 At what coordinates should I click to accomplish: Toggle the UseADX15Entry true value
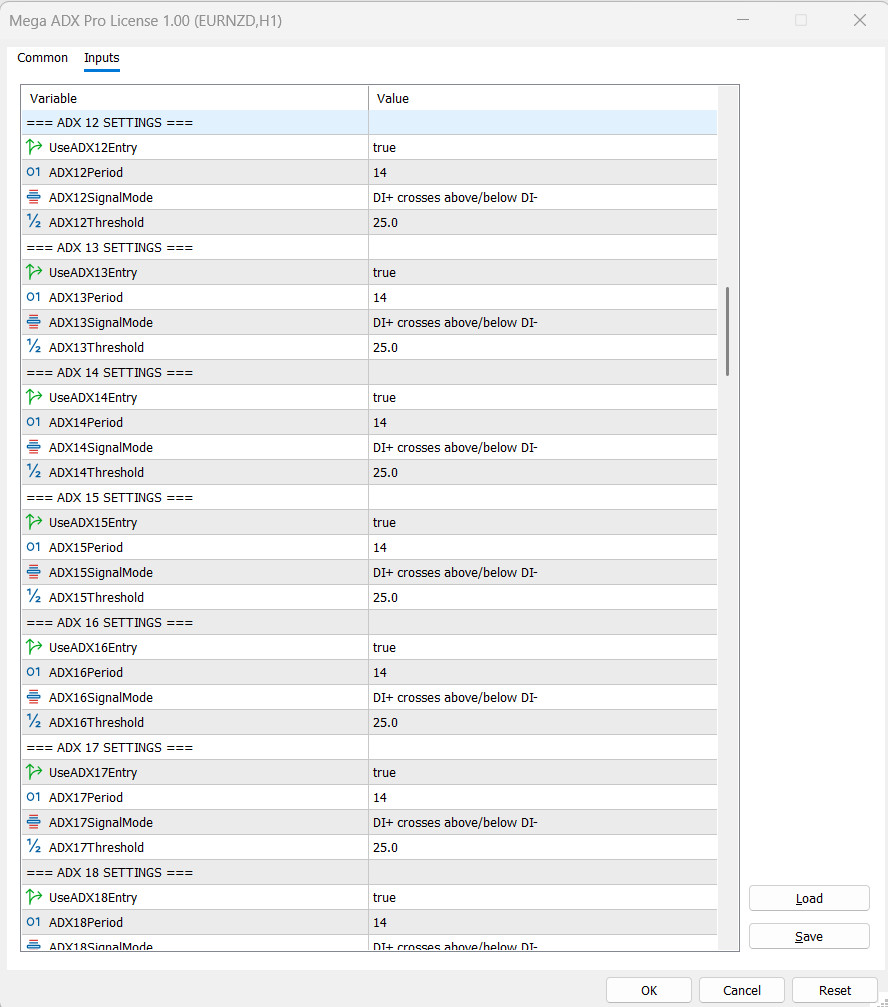543,522
